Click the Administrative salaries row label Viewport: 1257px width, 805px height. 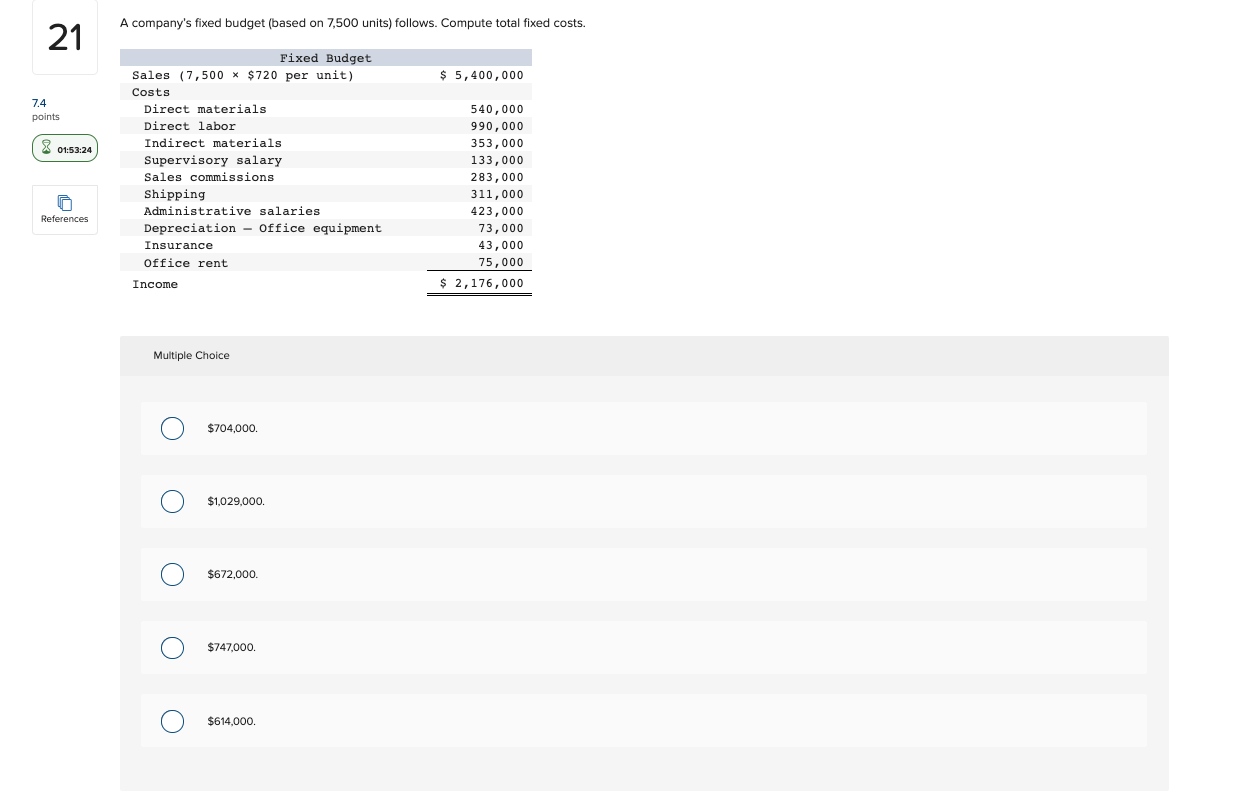(x=232, y=211)
